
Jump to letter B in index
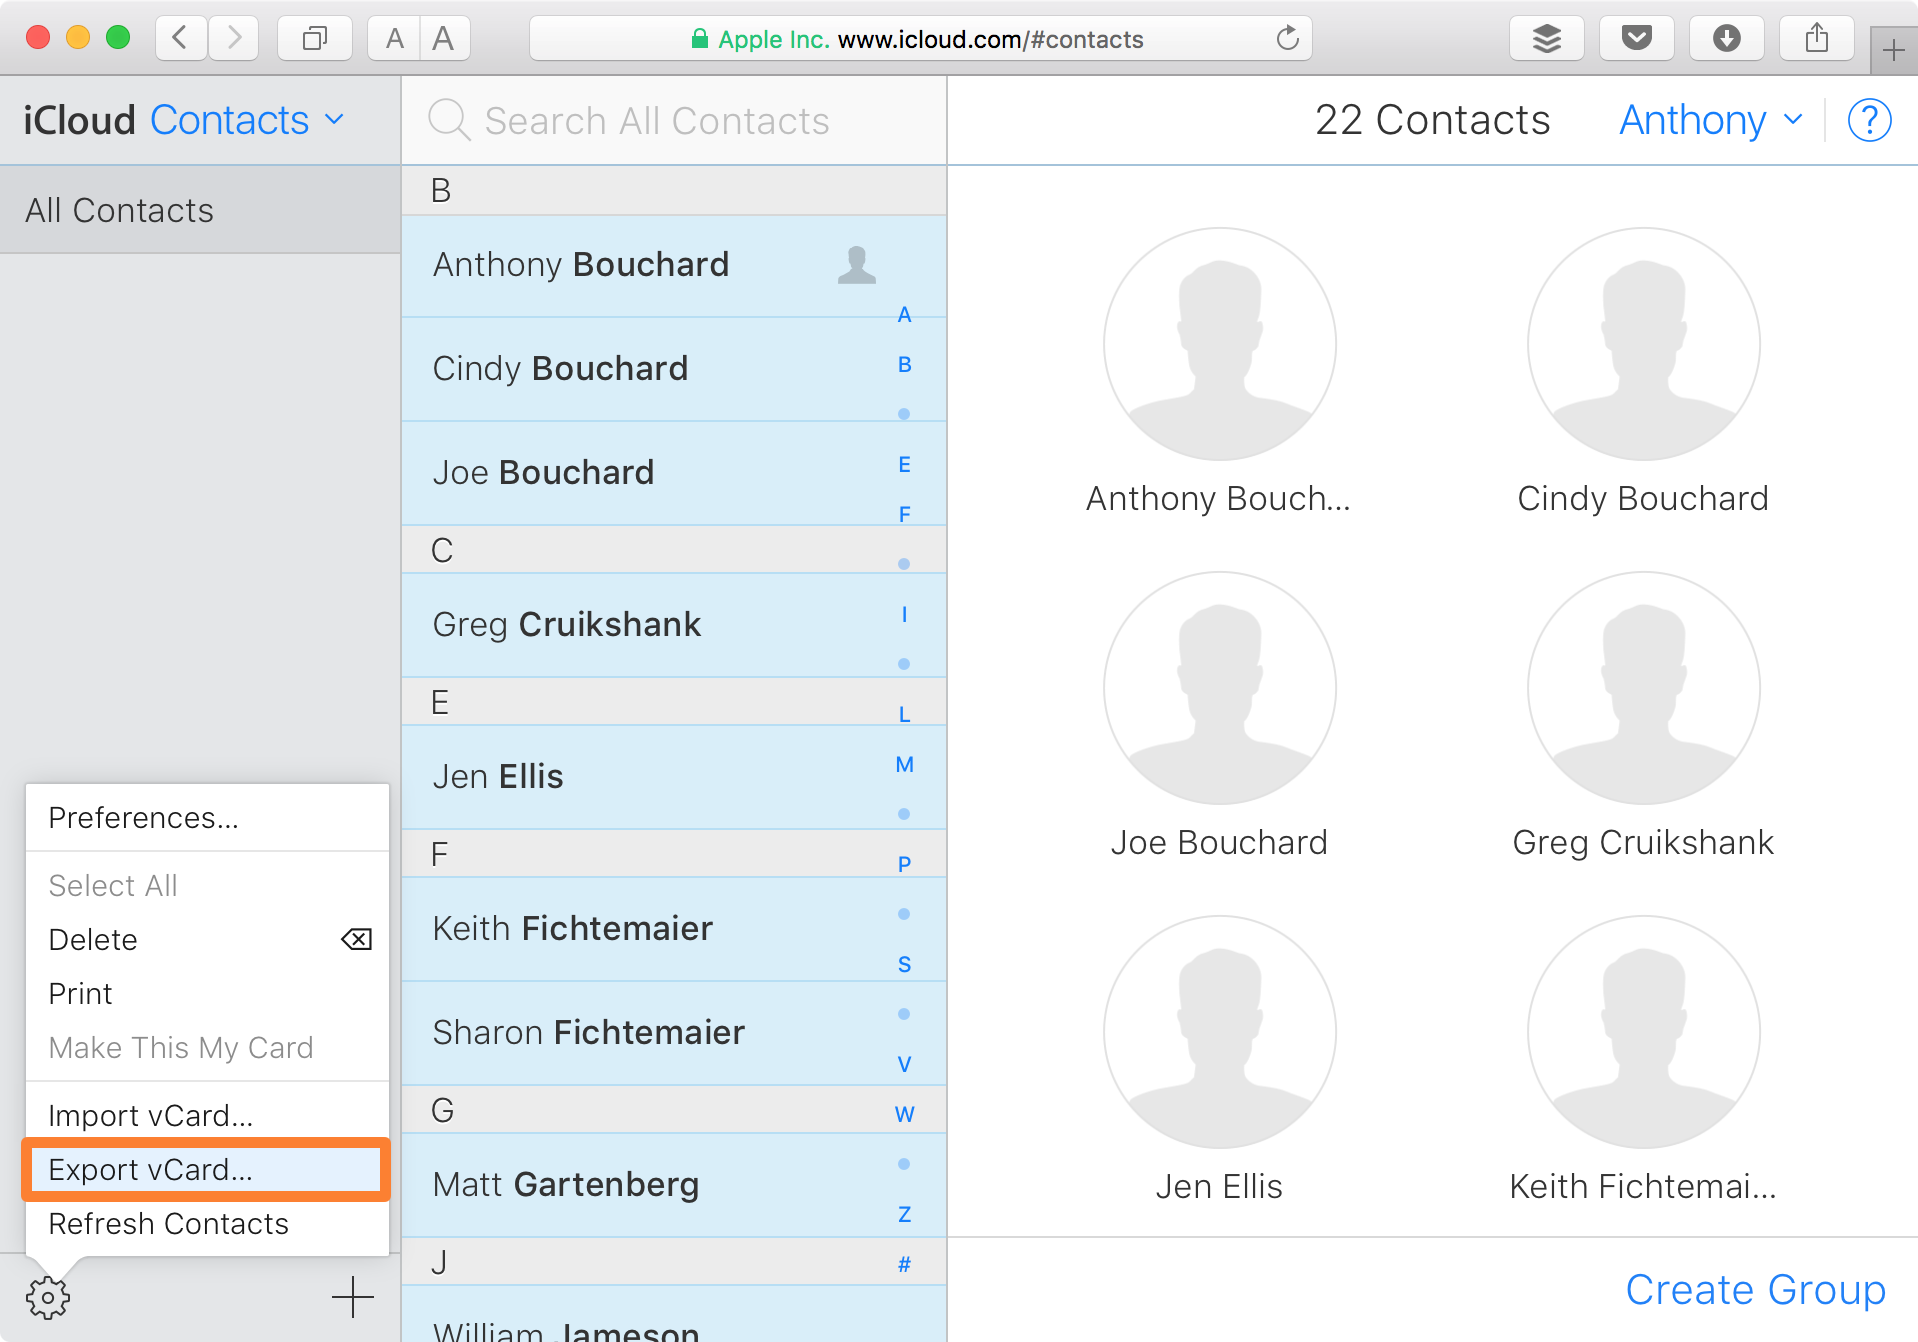904,365
